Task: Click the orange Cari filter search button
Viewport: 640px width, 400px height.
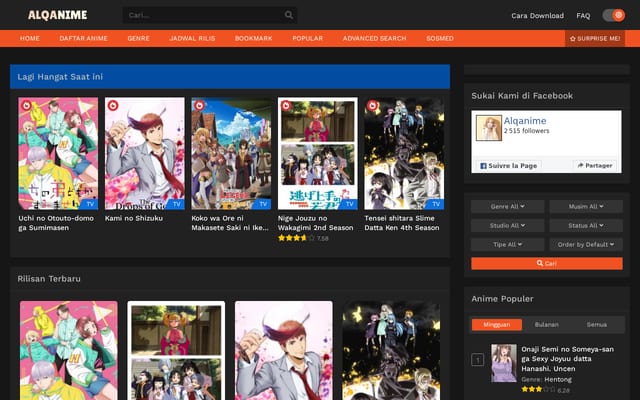Action: click(x=547, y=263)
